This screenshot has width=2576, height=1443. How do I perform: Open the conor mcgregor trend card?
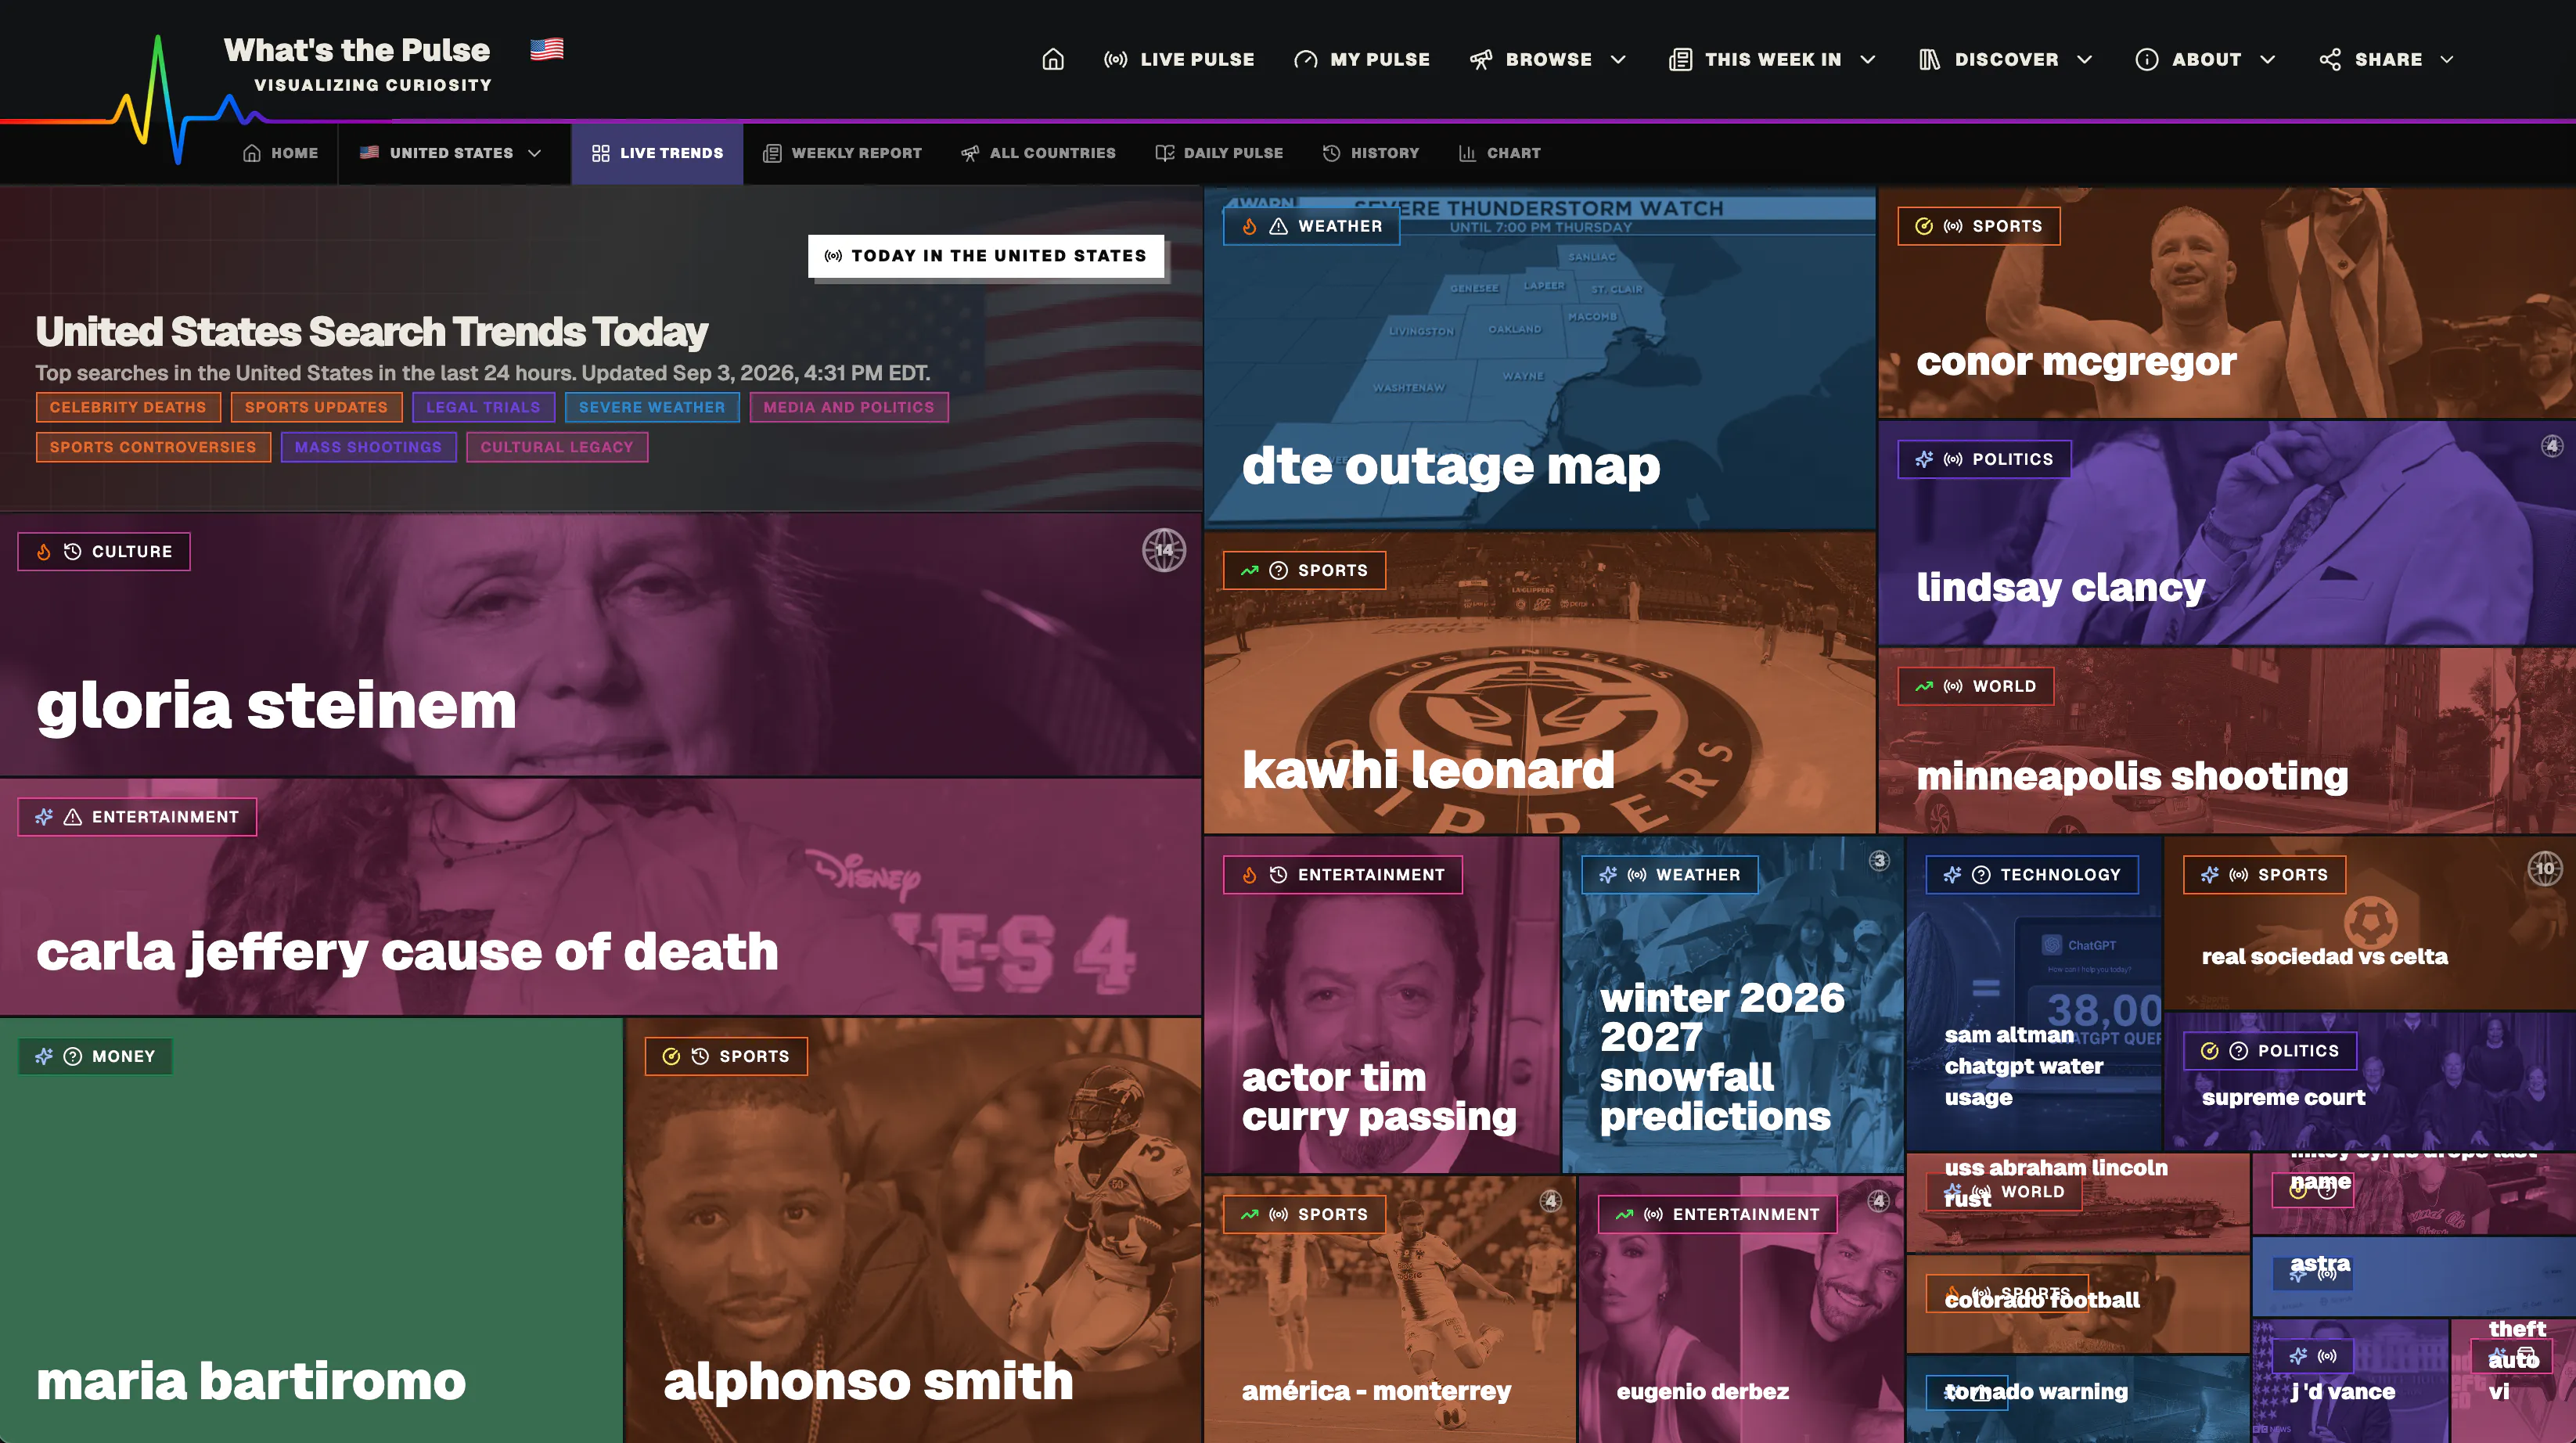pos(2227,302)
